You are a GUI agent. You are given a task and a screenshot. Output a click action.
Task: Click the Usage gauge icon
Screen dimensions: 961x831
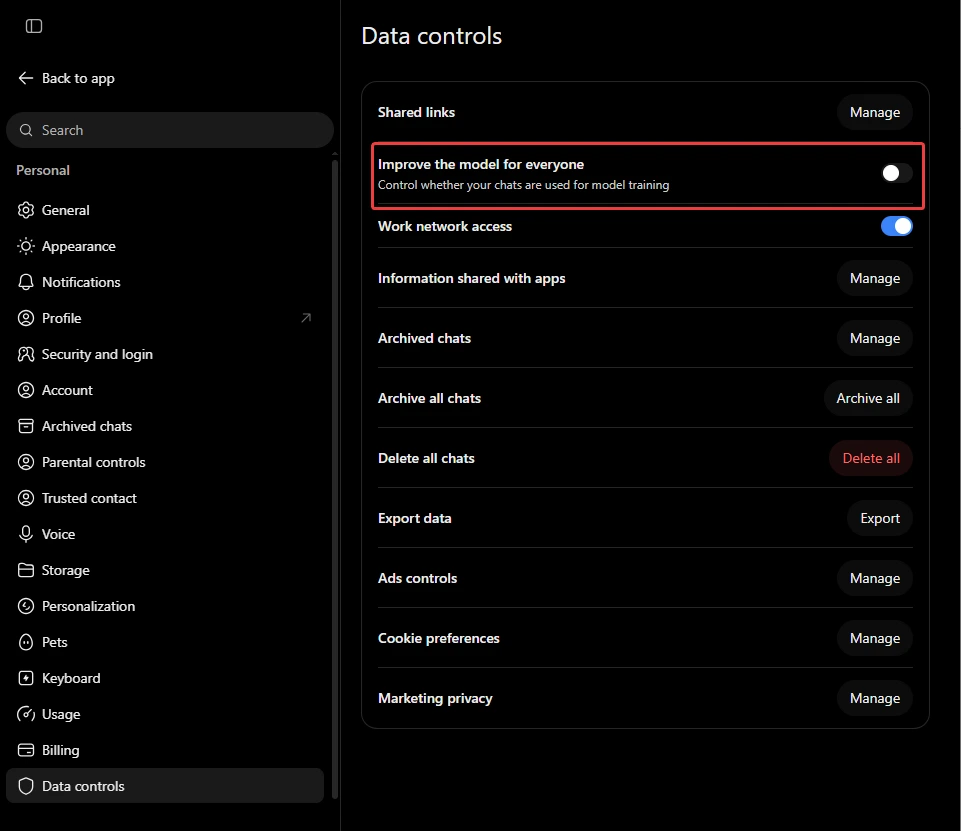(26, 714)
